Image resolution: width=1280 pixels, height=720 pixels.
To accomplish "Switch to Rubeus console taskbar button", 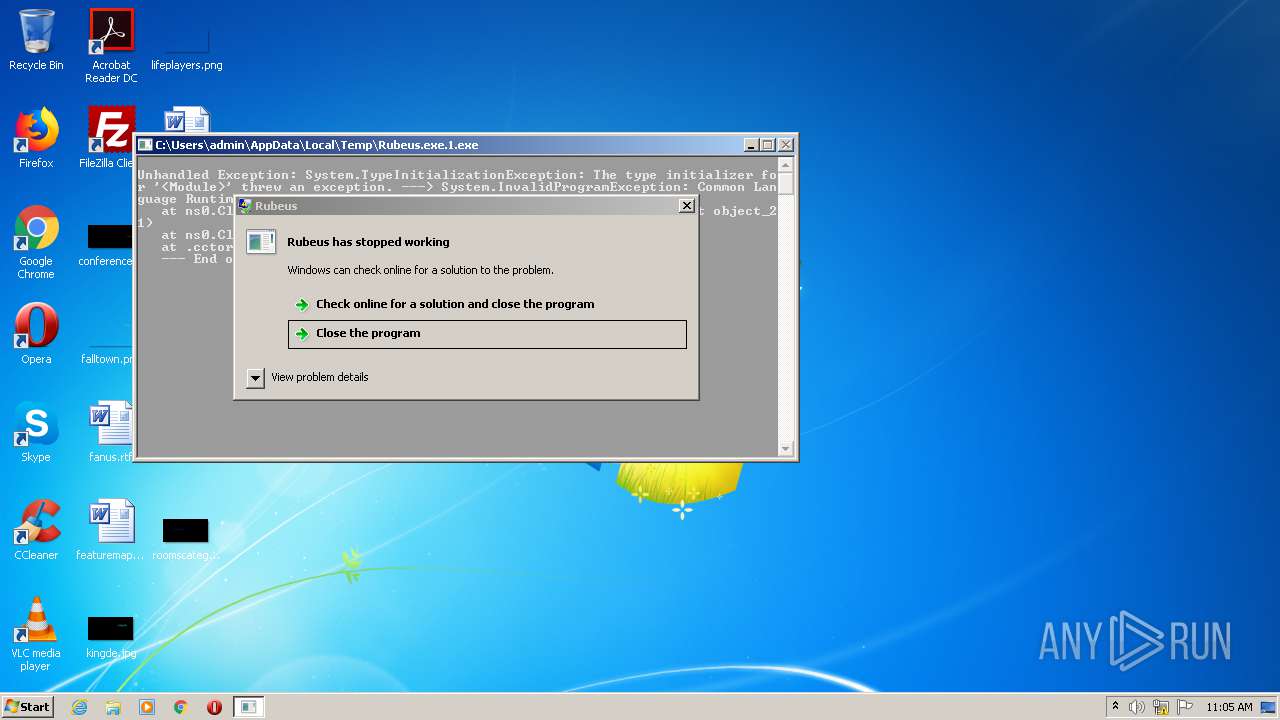I will click(x=249, y=707).
